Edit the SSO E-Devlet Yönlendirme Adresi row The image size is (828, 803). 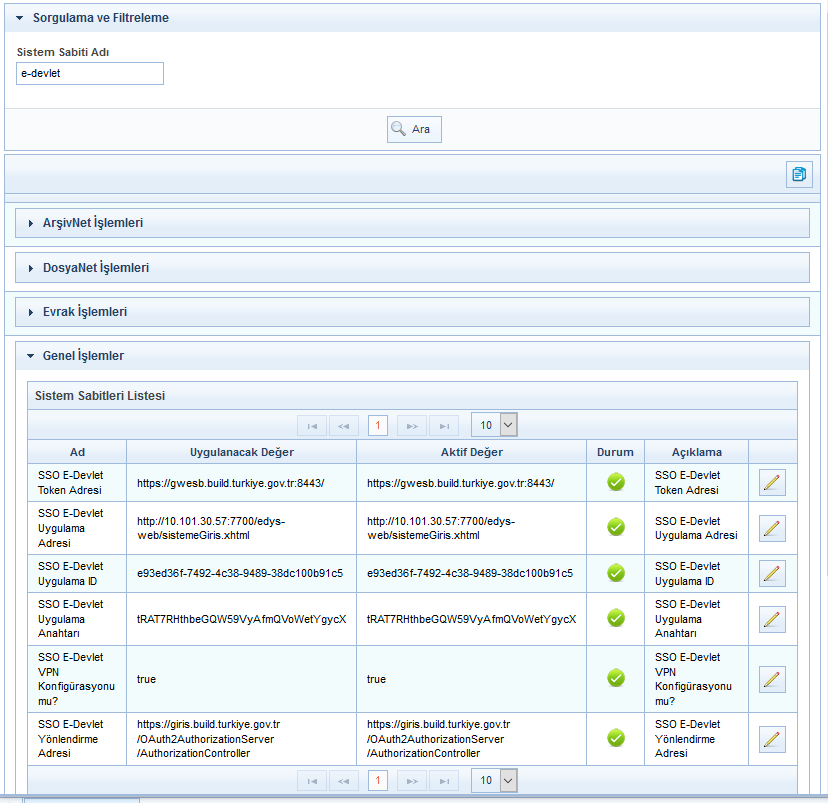[772, 739]
